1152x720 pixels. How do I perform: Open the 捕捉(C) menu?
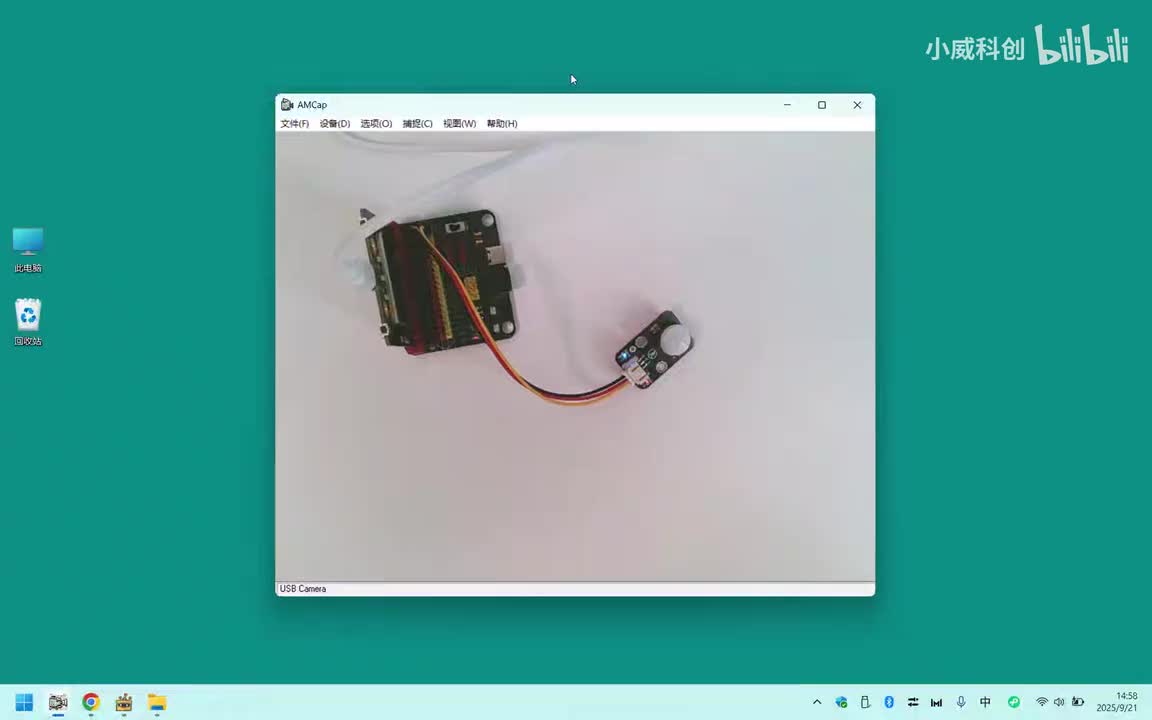(417, 123)
